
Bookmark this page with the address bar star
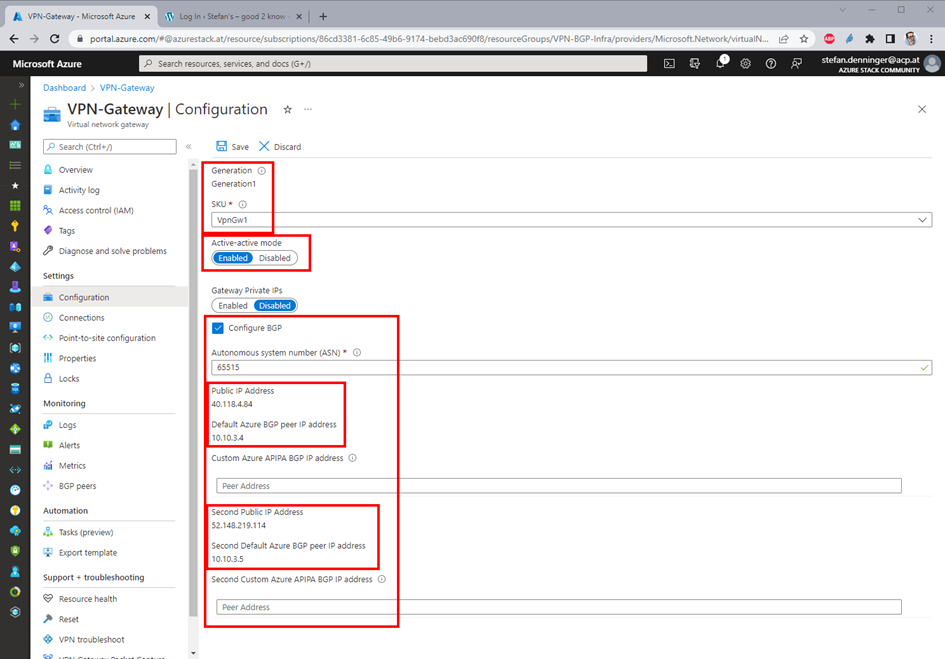804,39
